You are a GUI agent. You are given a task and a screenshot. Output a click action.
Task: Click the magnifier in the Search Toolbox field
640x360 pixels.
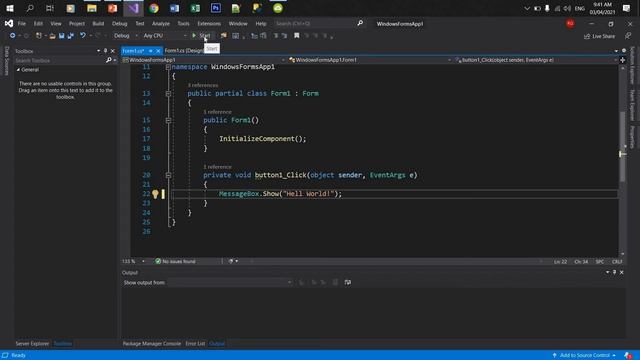coord(109,60)
